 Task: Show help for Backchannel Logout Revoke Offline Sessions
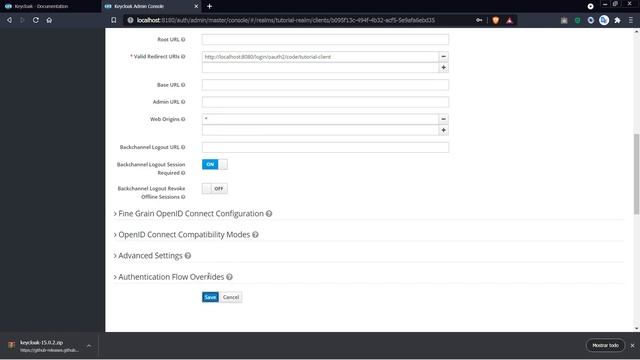183,197
